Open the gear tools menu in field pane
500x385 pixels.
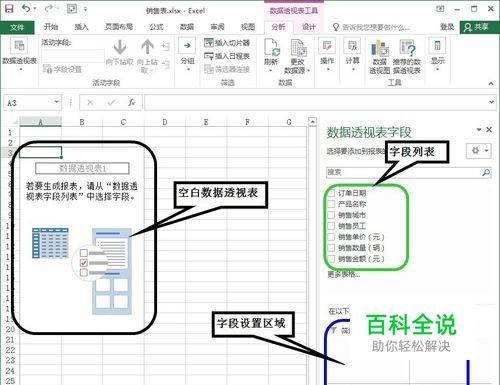pyautogui.click(x=479, y=151)
